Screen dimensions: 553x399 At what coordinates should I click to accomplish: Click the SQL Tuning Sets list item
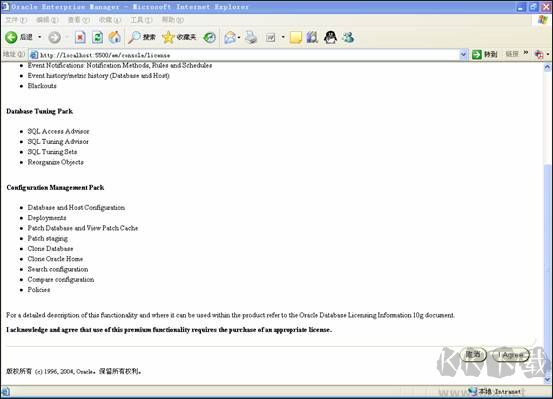click(x=52, y=152)
